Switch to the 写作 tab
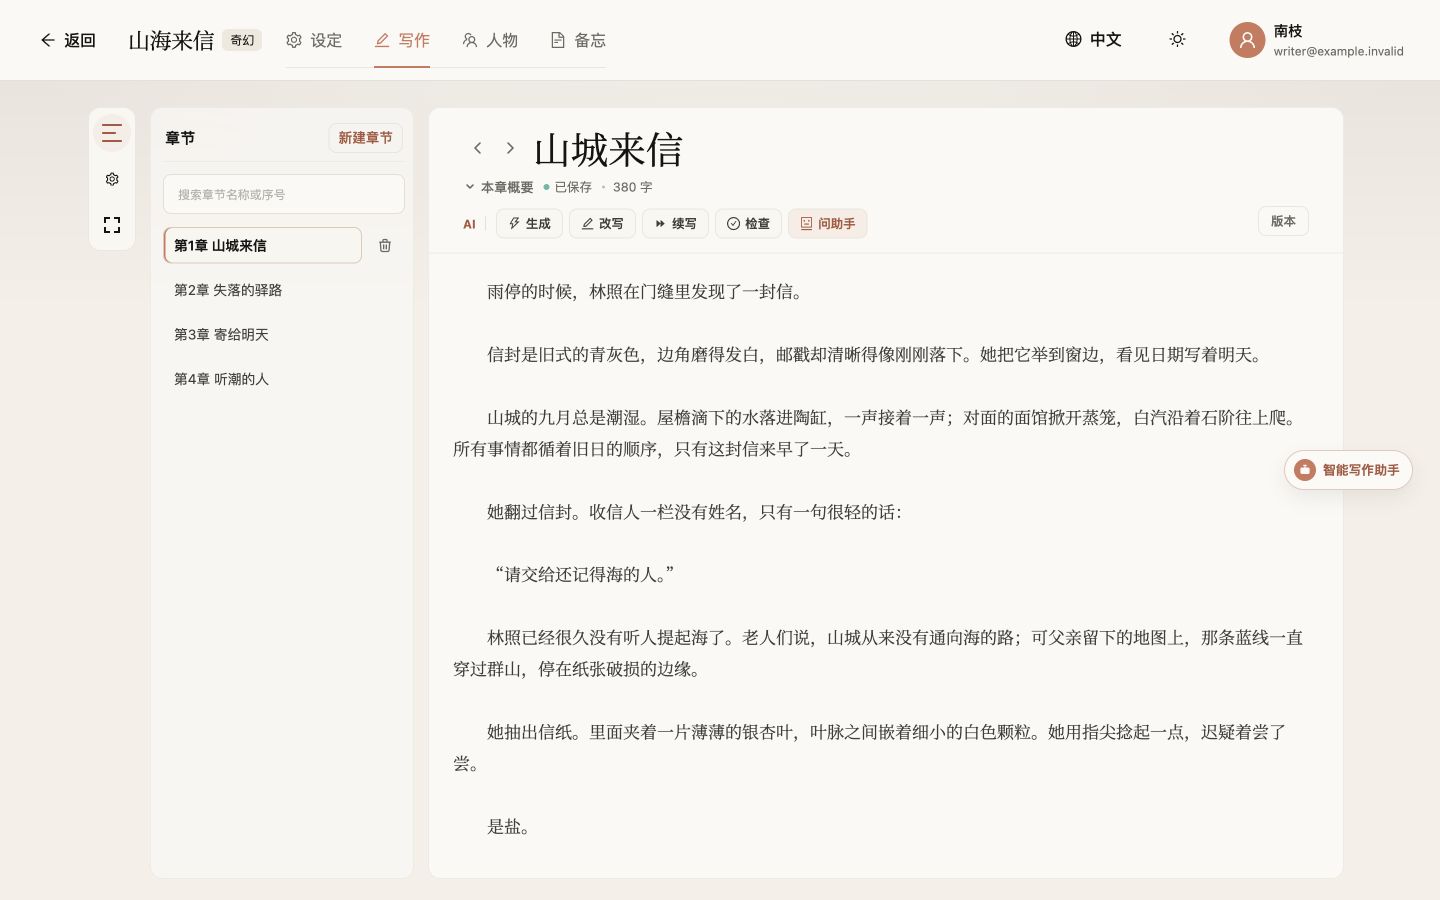1440x900 pixels. pyautogui.click(x=402, y=40)
